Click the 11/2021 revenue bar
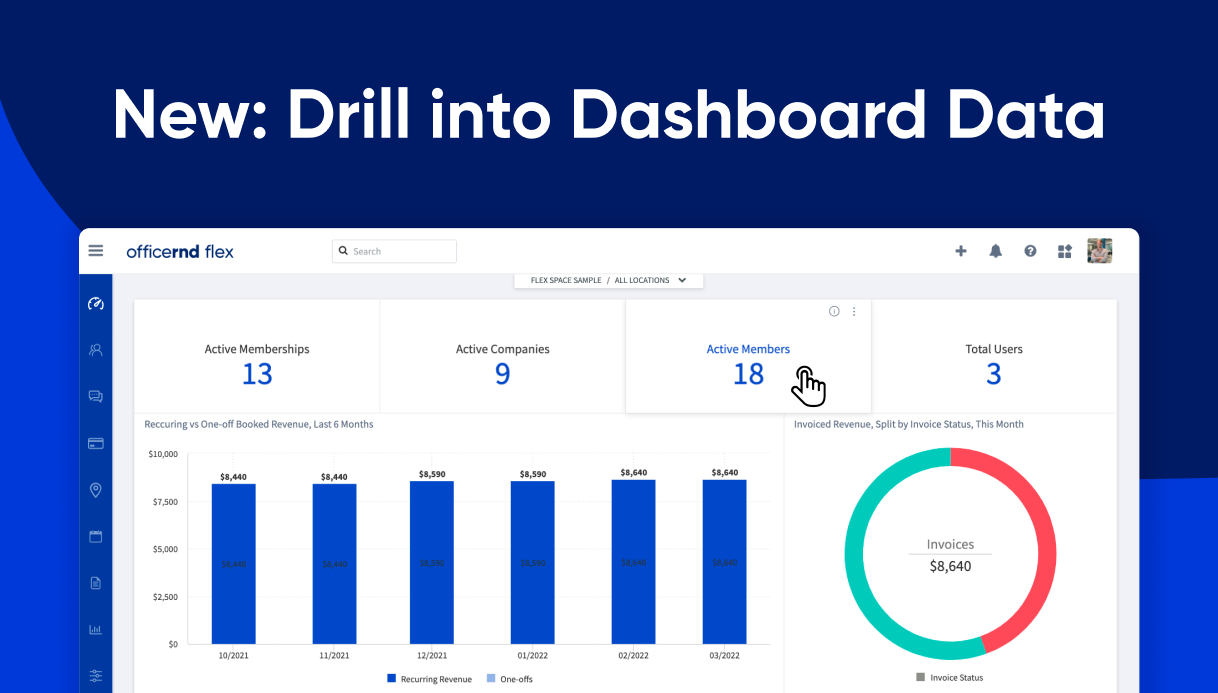1218x693 pixels. click(x=334, y=564)
